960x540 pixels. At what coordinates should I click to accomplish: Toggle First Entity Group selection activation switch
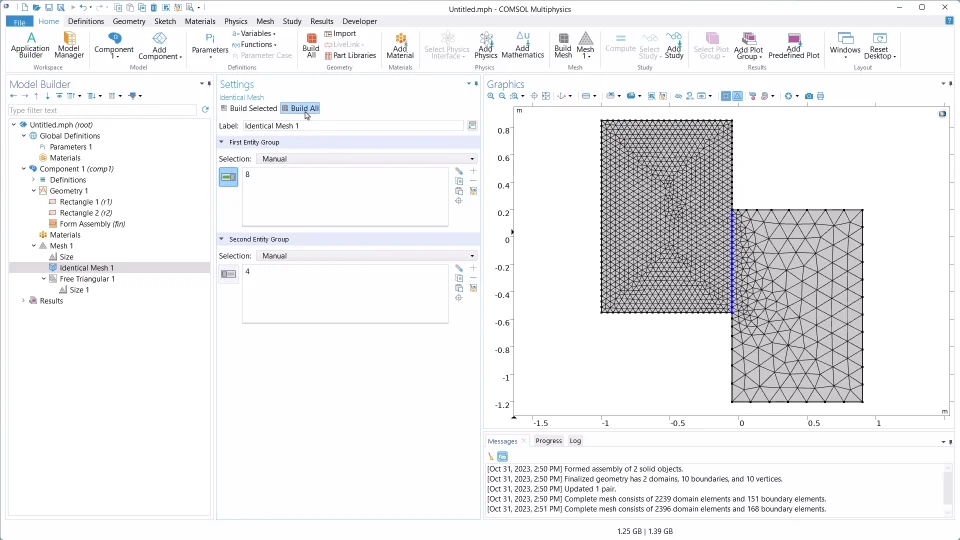click(x=229, y=177)
